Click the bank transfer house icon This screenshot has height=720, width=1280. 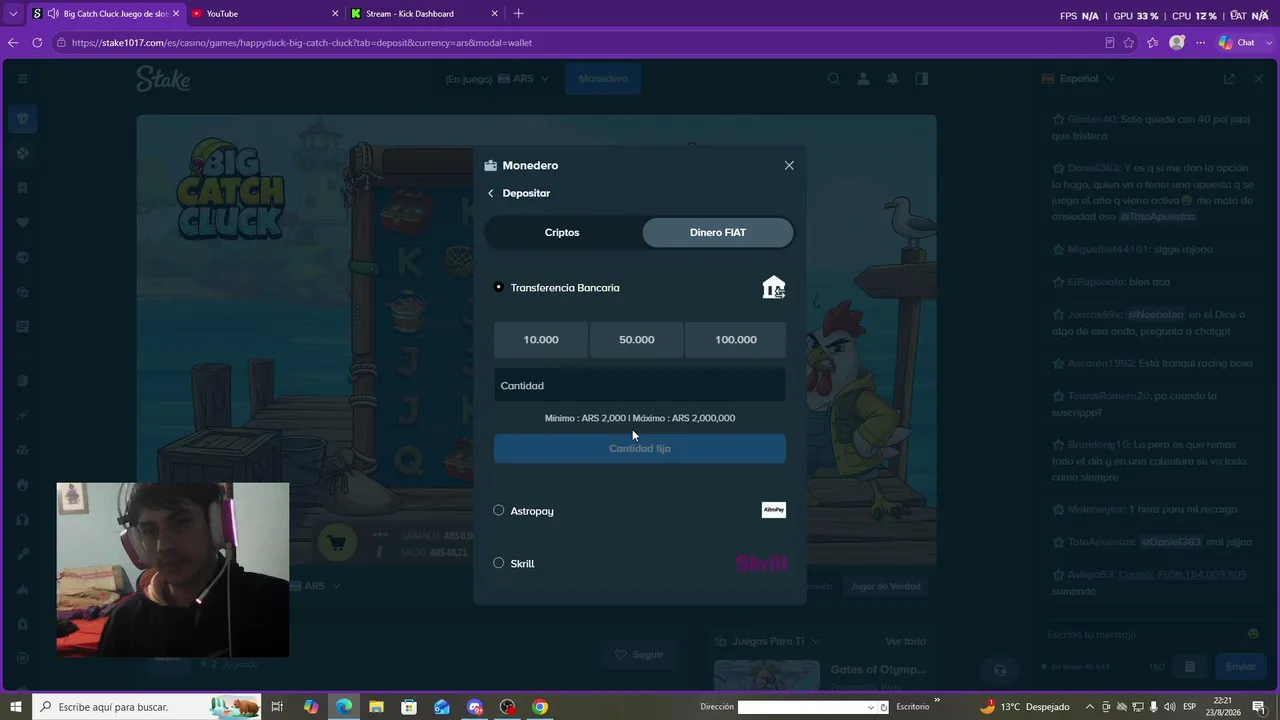[774, 288]
